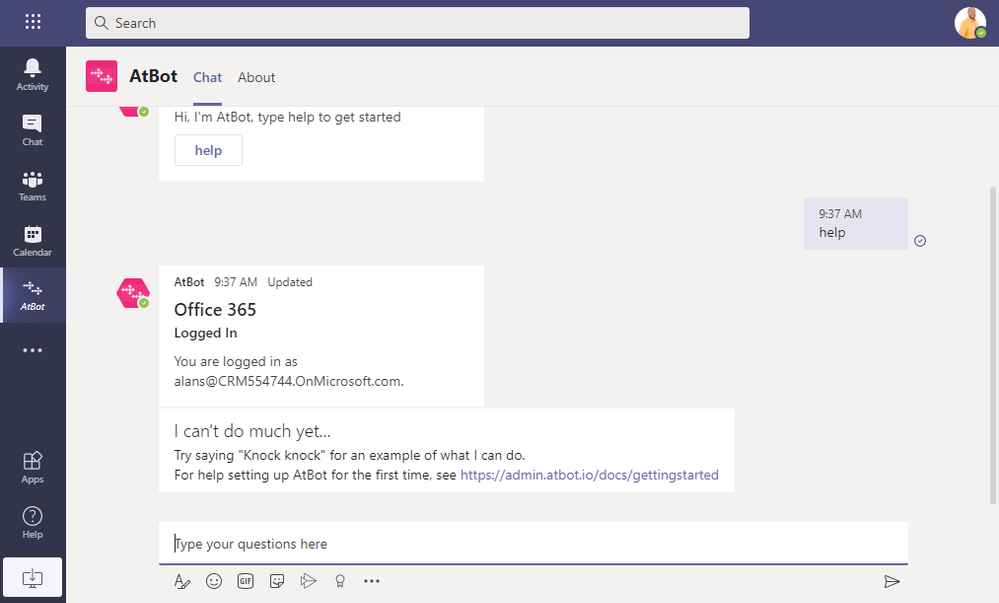
Task: Open the Calendar
Action: point(32,241)
